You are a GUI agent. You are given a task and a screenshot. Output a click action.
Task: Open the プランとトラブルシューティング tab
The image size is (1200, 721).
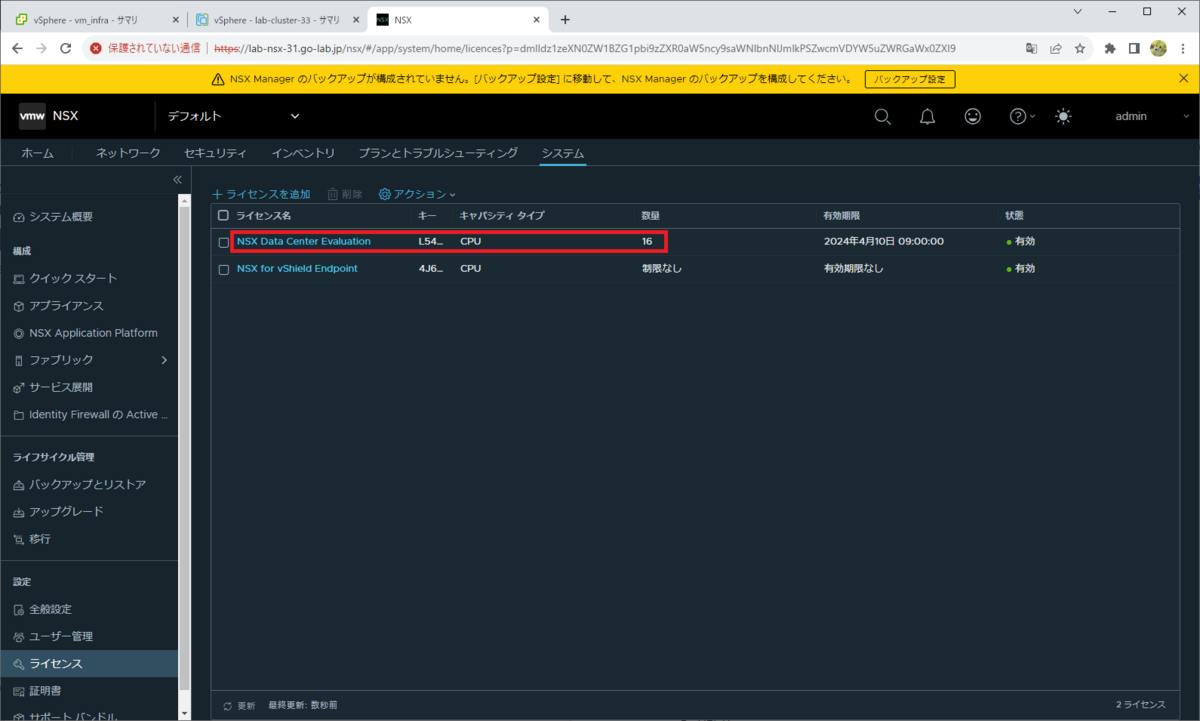point(438,153)
